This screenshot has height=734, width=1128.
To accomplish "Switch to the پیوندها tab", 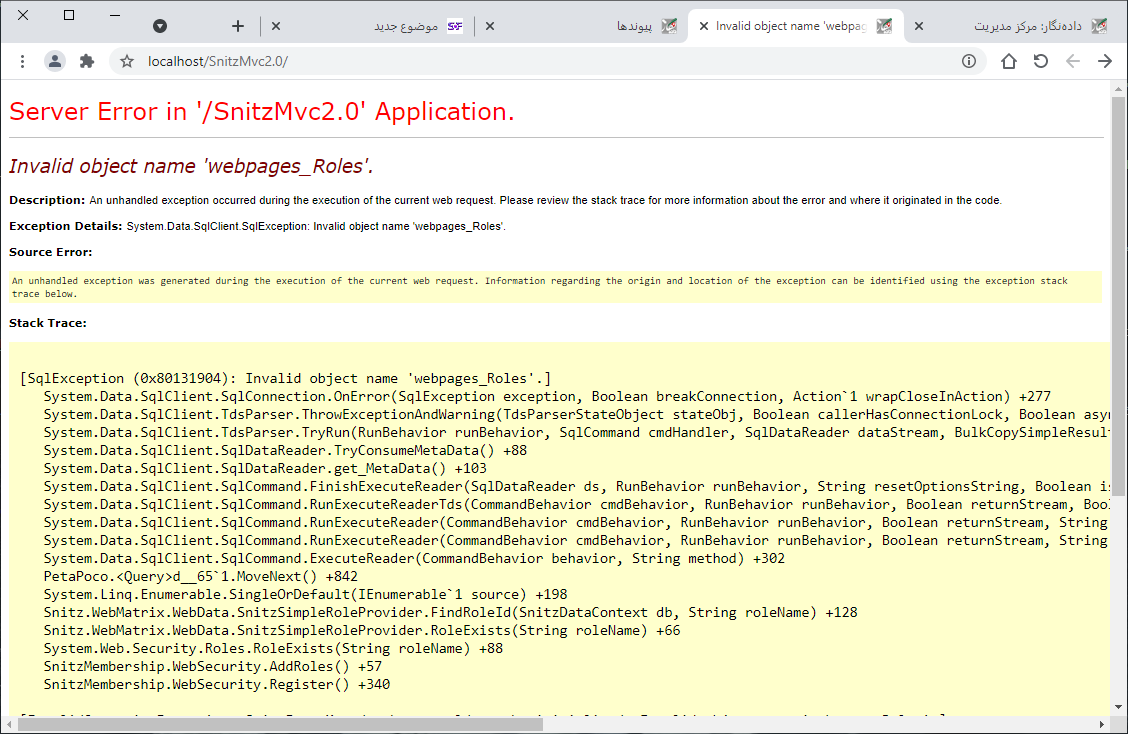I will pyautogui.click(x=634, y=26).
